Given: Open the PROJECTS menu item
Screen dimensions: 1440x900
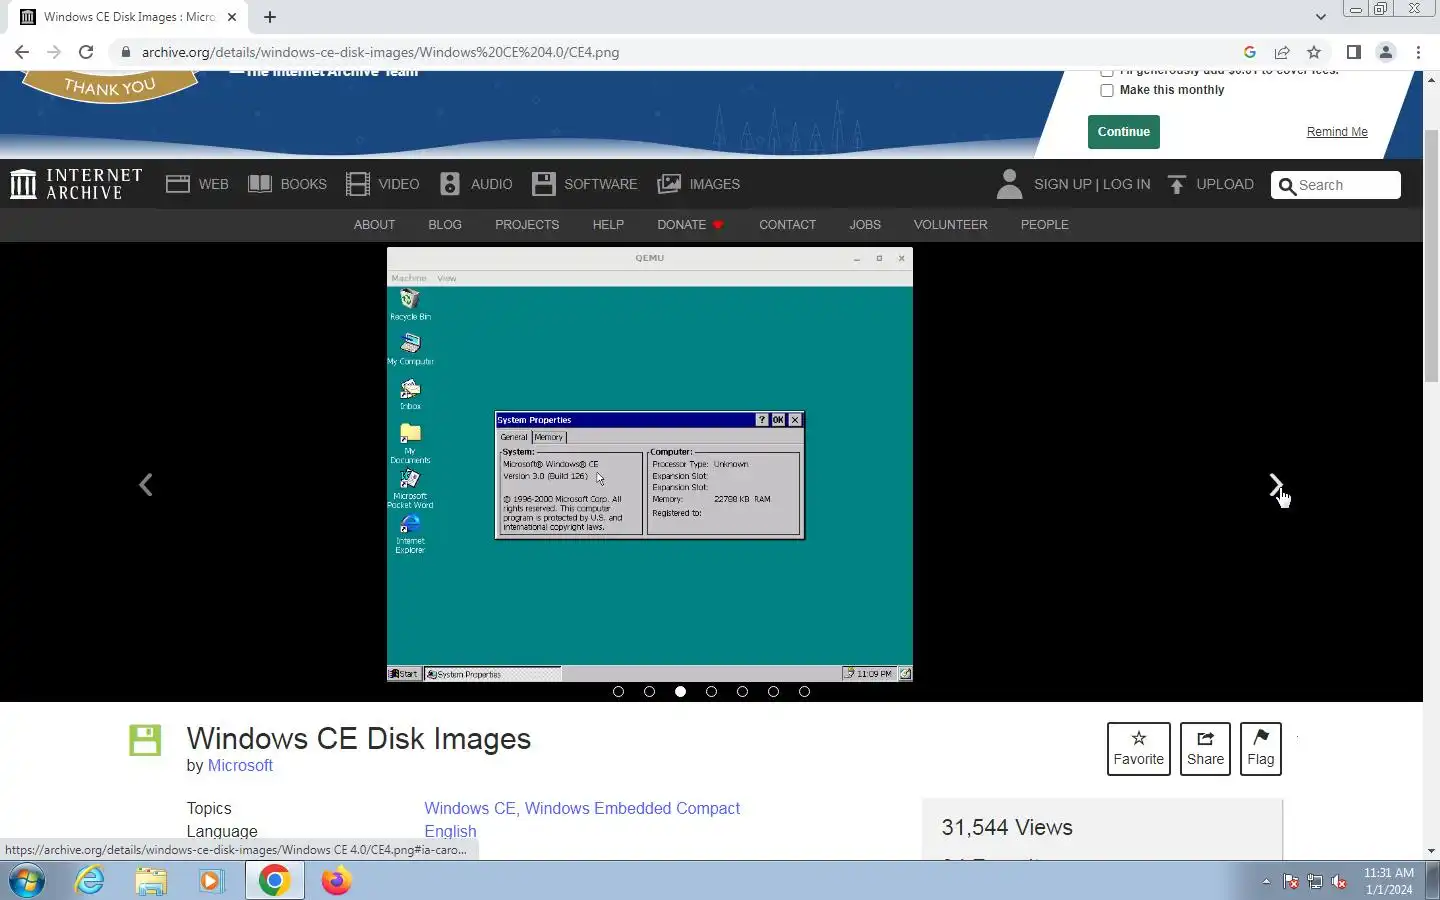Looking at the screenshot, I should tap(527, 225).
